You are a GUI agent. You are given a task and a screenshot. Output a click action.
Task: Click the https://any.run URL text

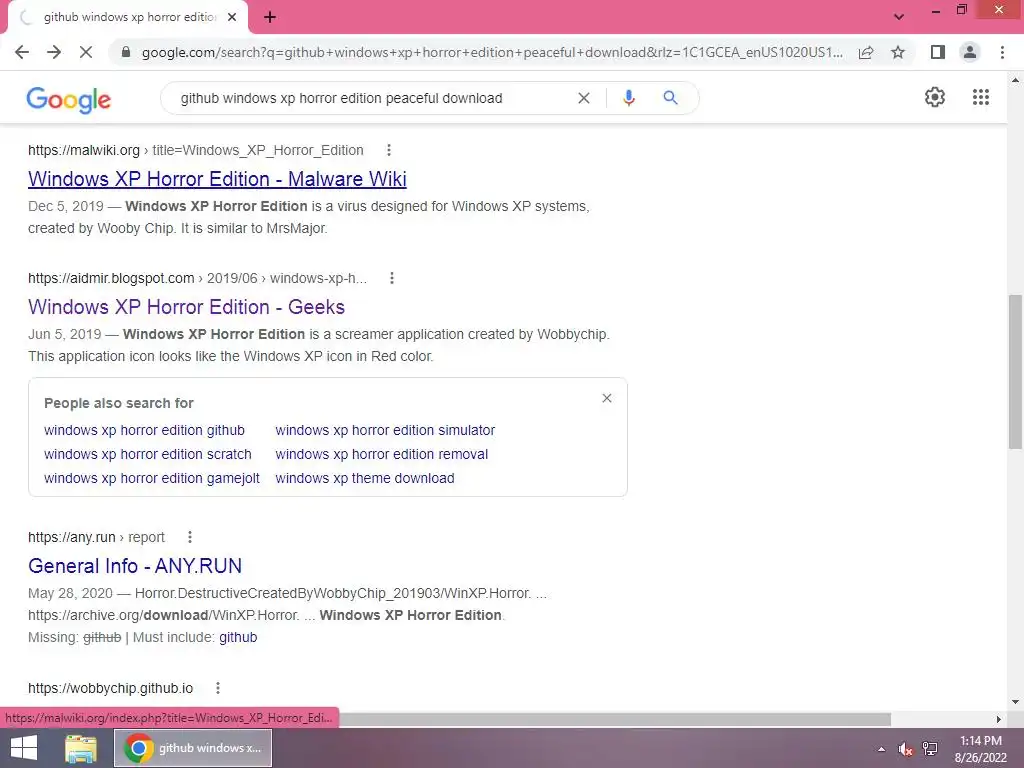[x=72, y=537]
